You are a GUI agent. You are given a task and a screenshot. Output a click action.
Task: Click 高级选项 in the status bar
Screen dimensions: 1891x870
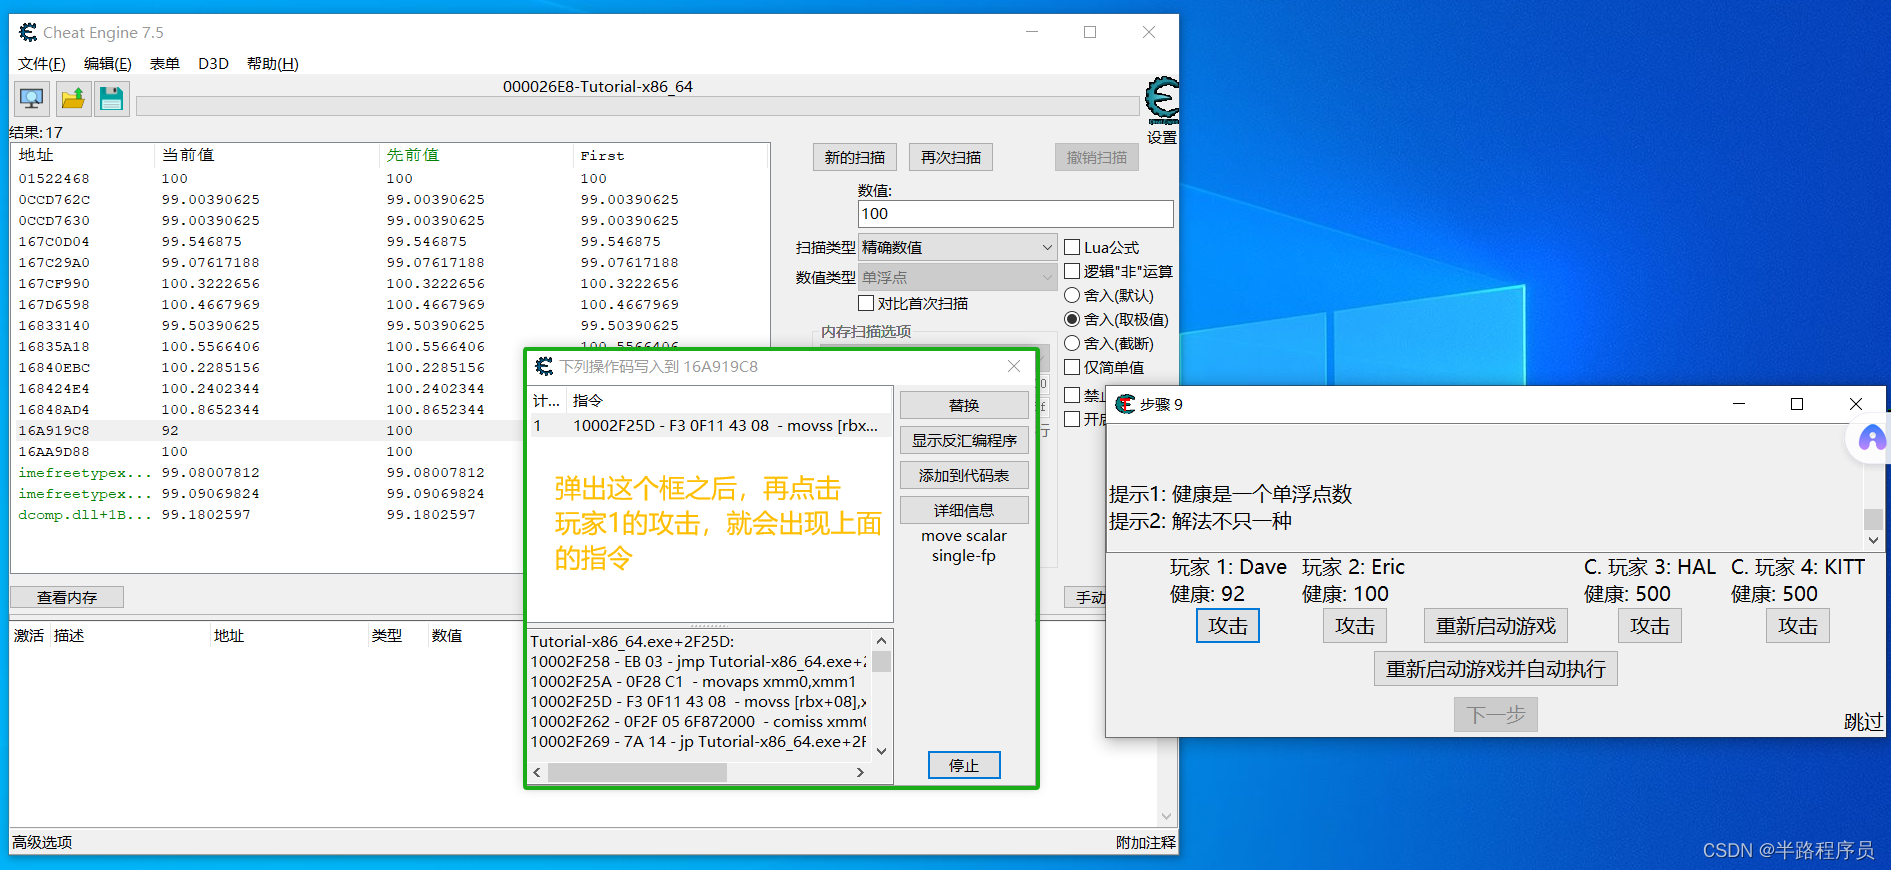pos(42,842)
